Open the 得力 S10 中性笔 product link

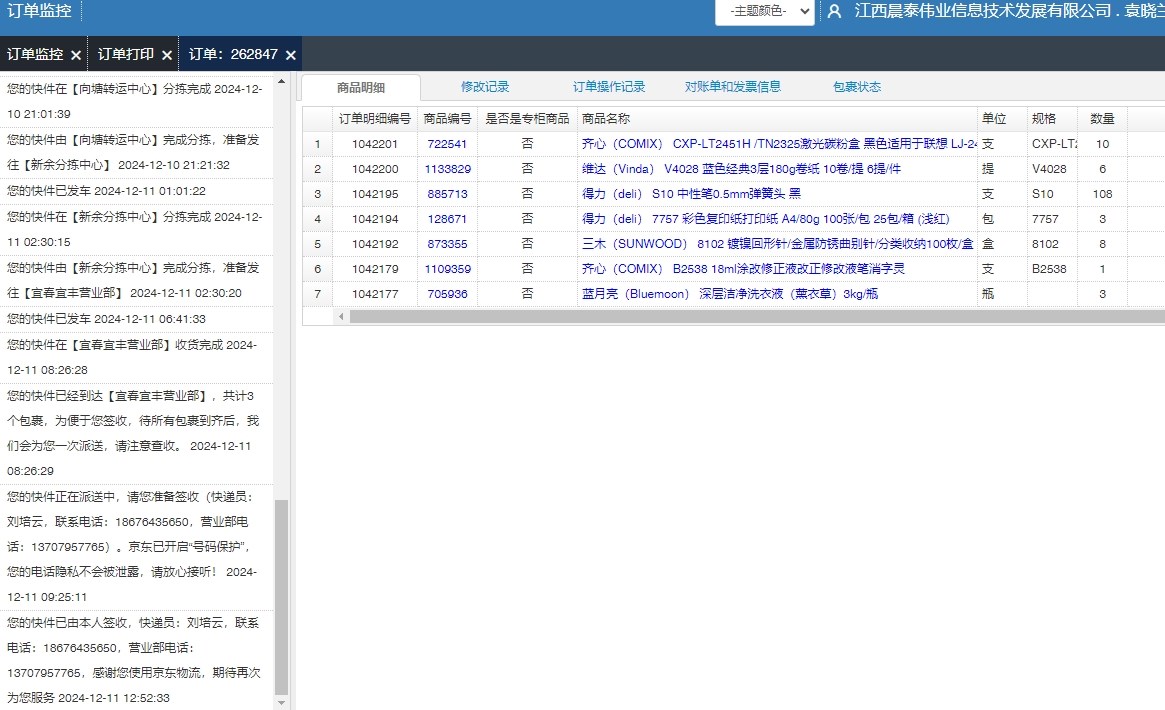691,194
